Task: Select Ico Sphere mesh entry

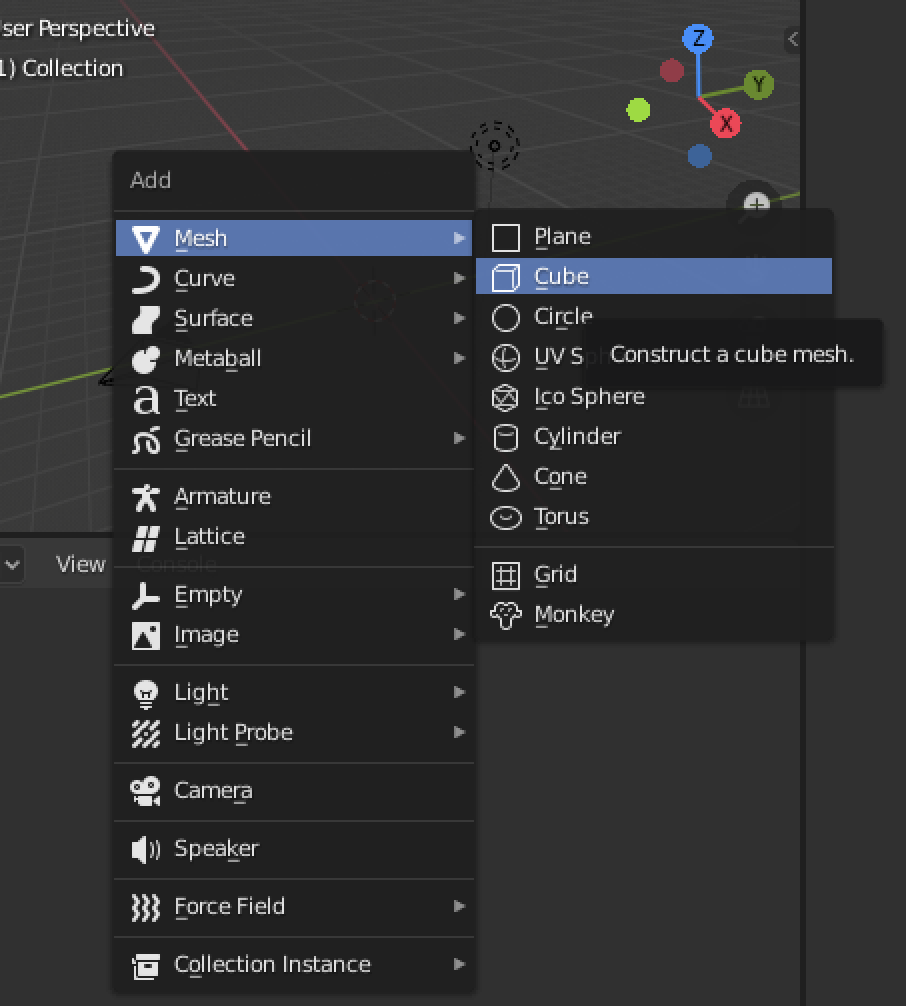Action: click(x=654, y=396)
